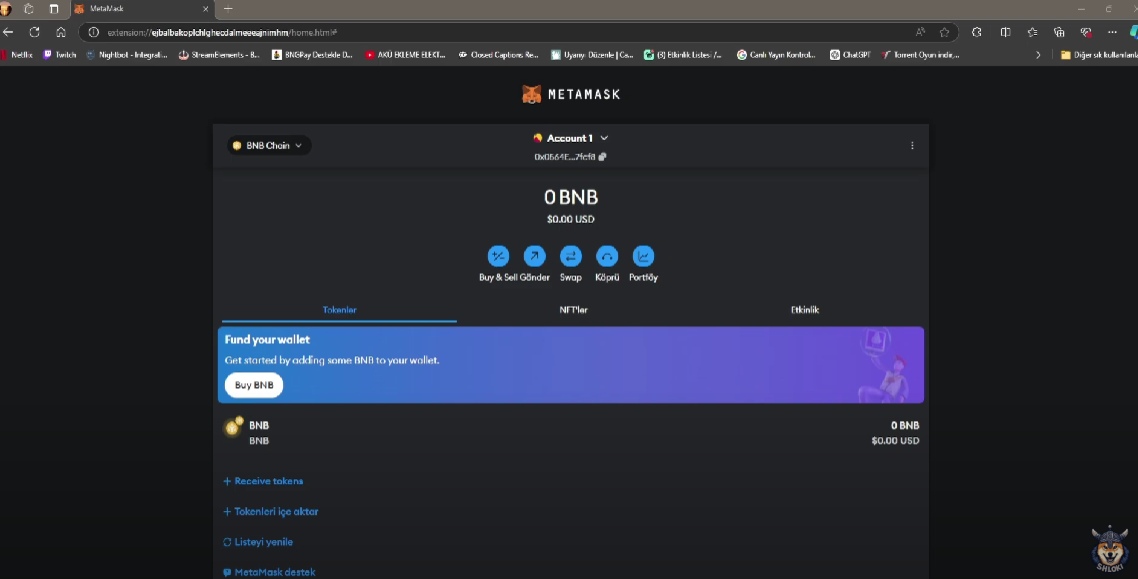Click the Buy & Sell icon
1138x579 pixels.
point(498,256)
